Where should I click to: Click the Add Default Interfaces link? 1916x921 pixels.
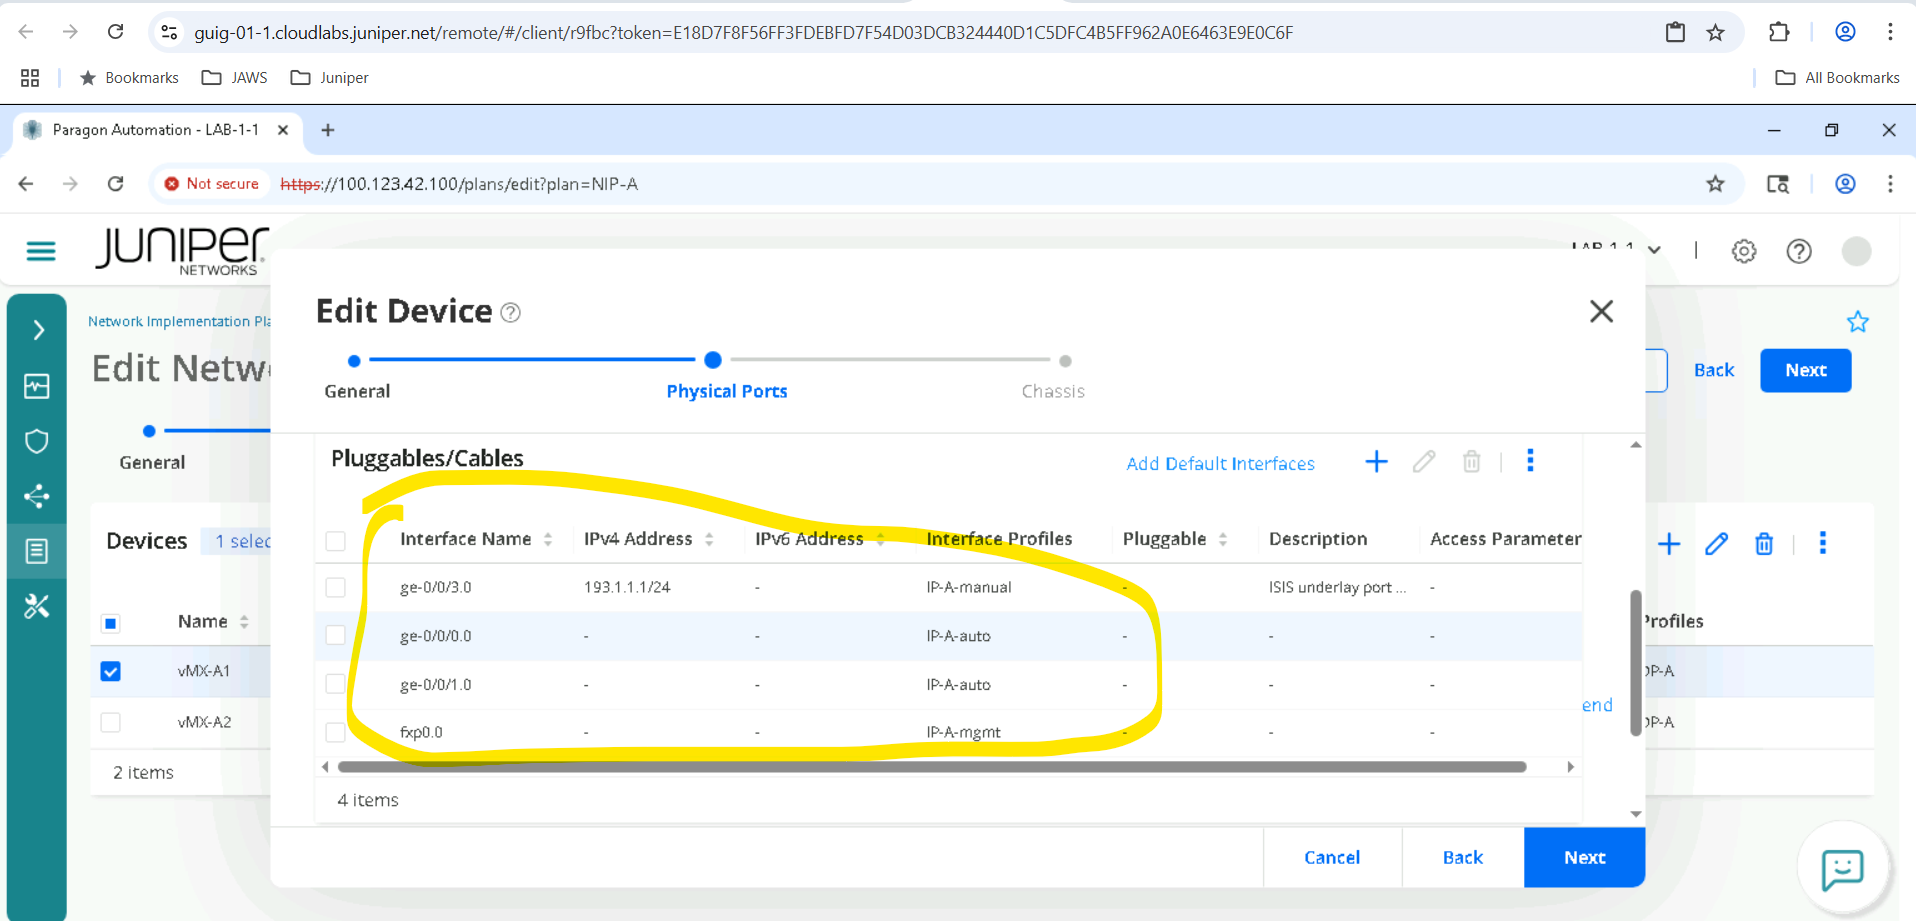pos(1220,464)
